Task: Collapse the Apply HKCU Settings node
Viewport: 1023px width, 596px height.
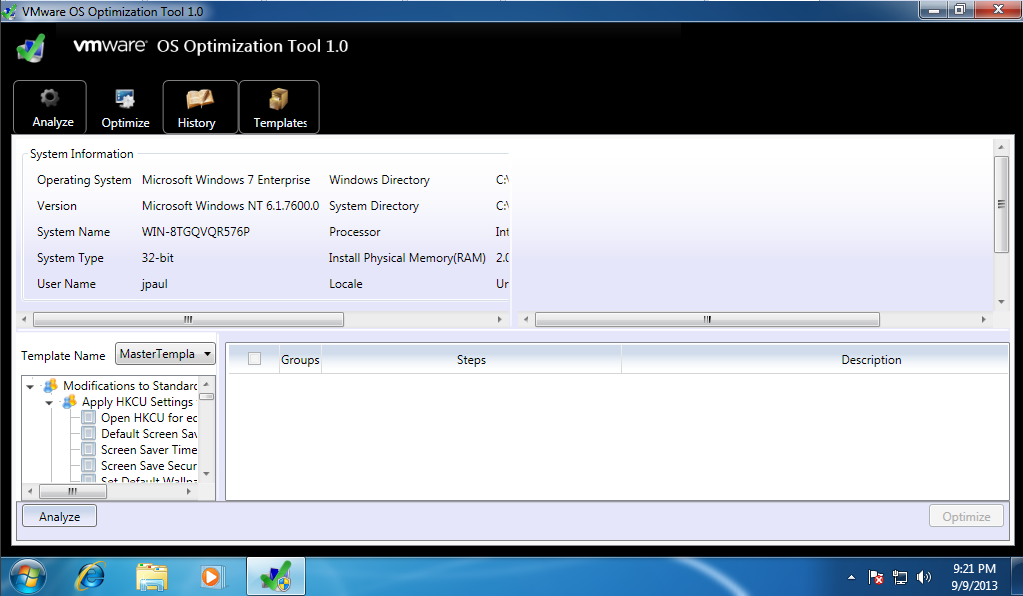Action: pos(49,402)
